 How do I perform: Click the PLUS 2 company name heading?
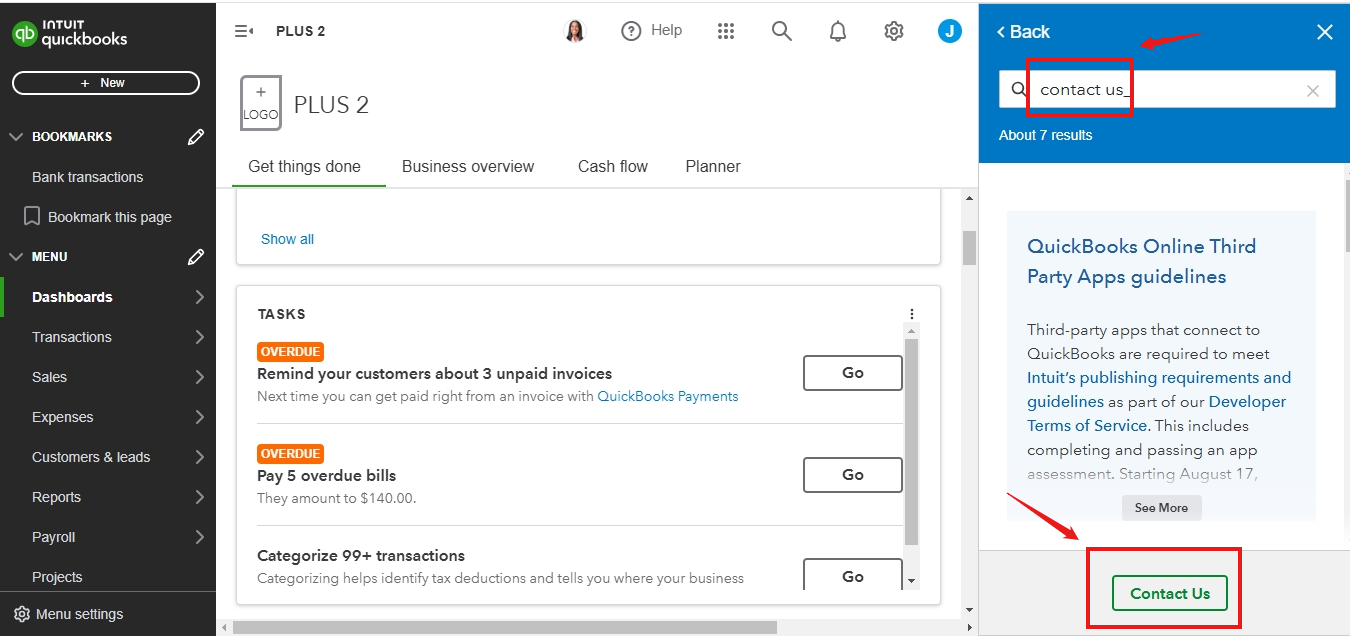[x=331, y=105]
